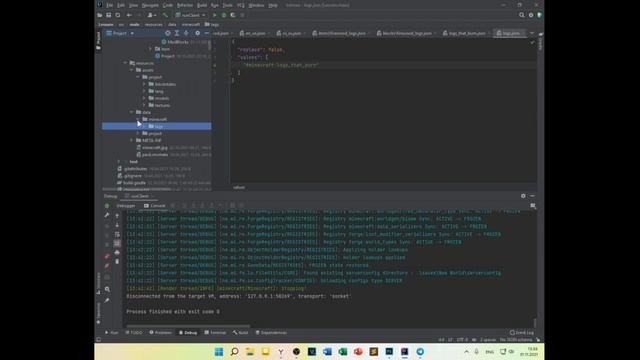Expand the models folder
640x360 pixels.
[144, 98]
